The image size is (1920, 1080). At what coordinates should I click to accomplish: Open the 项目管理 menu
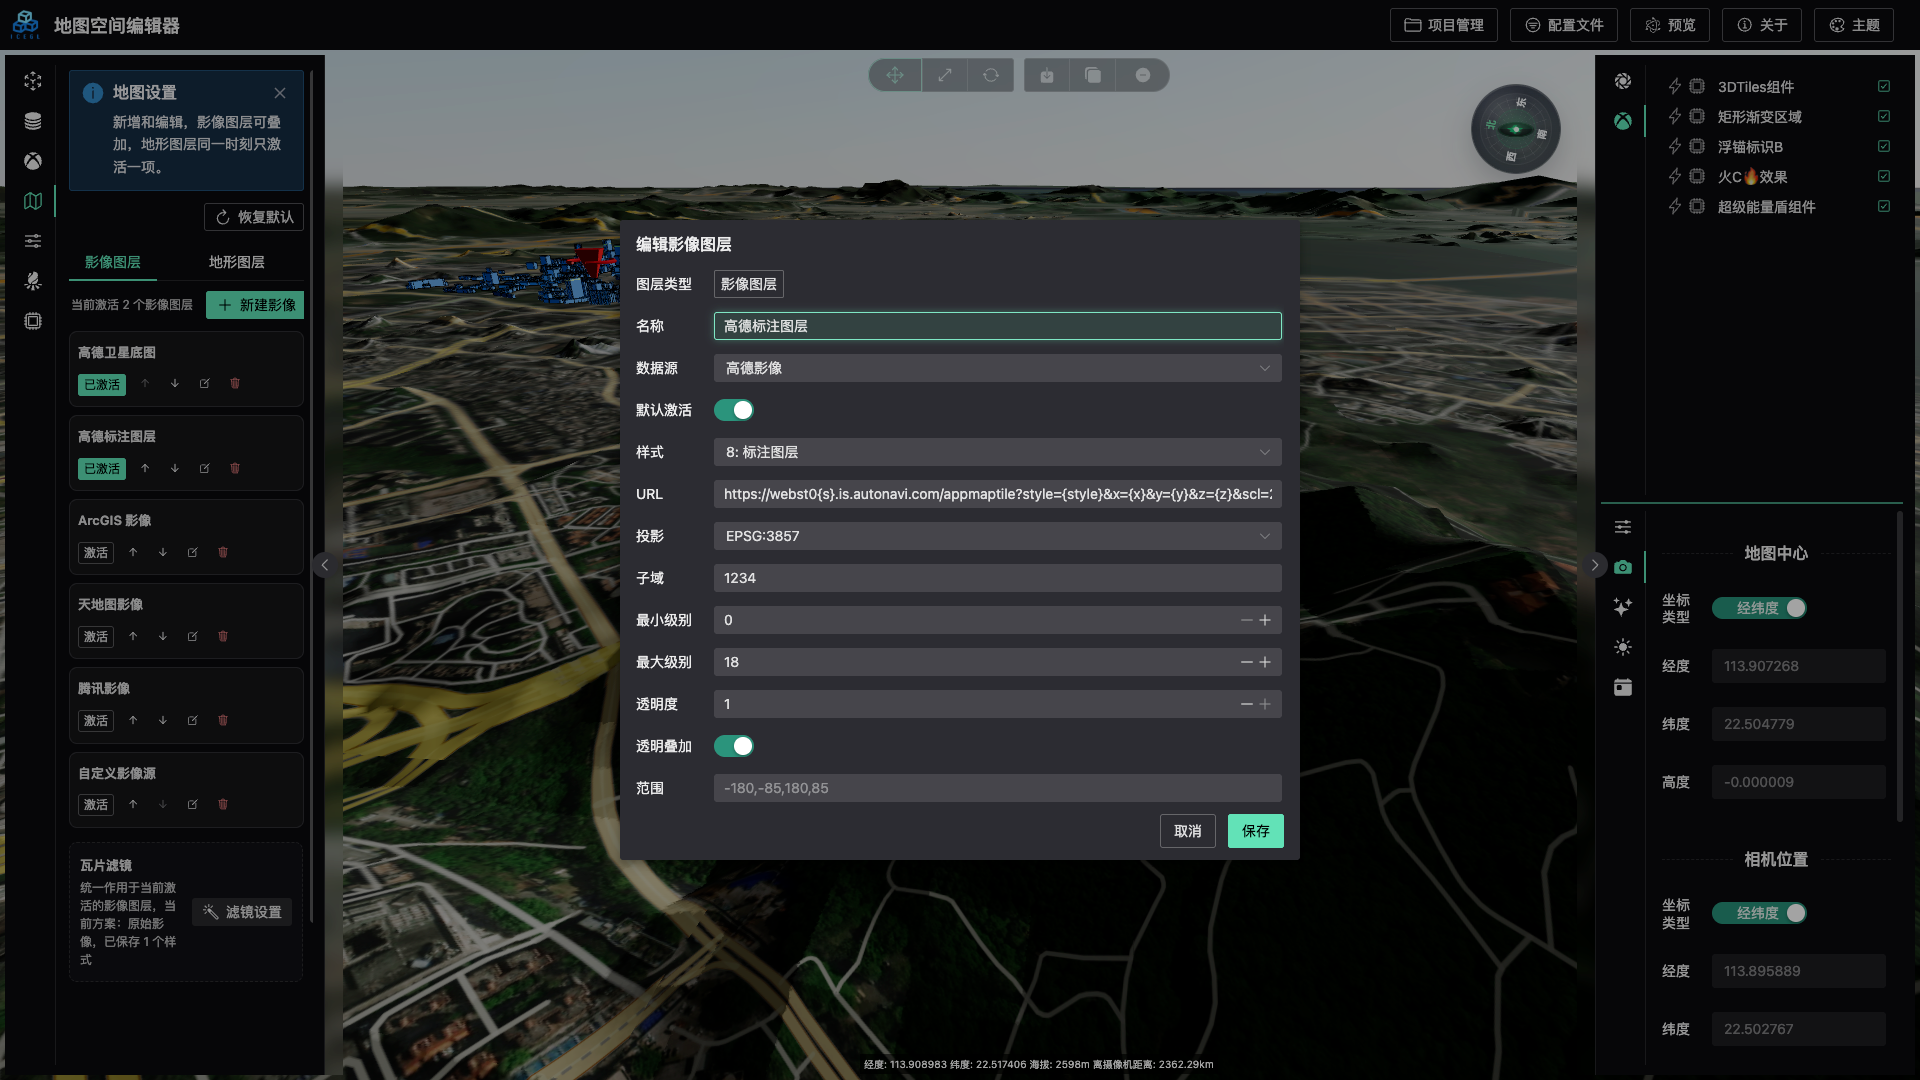1443,25
